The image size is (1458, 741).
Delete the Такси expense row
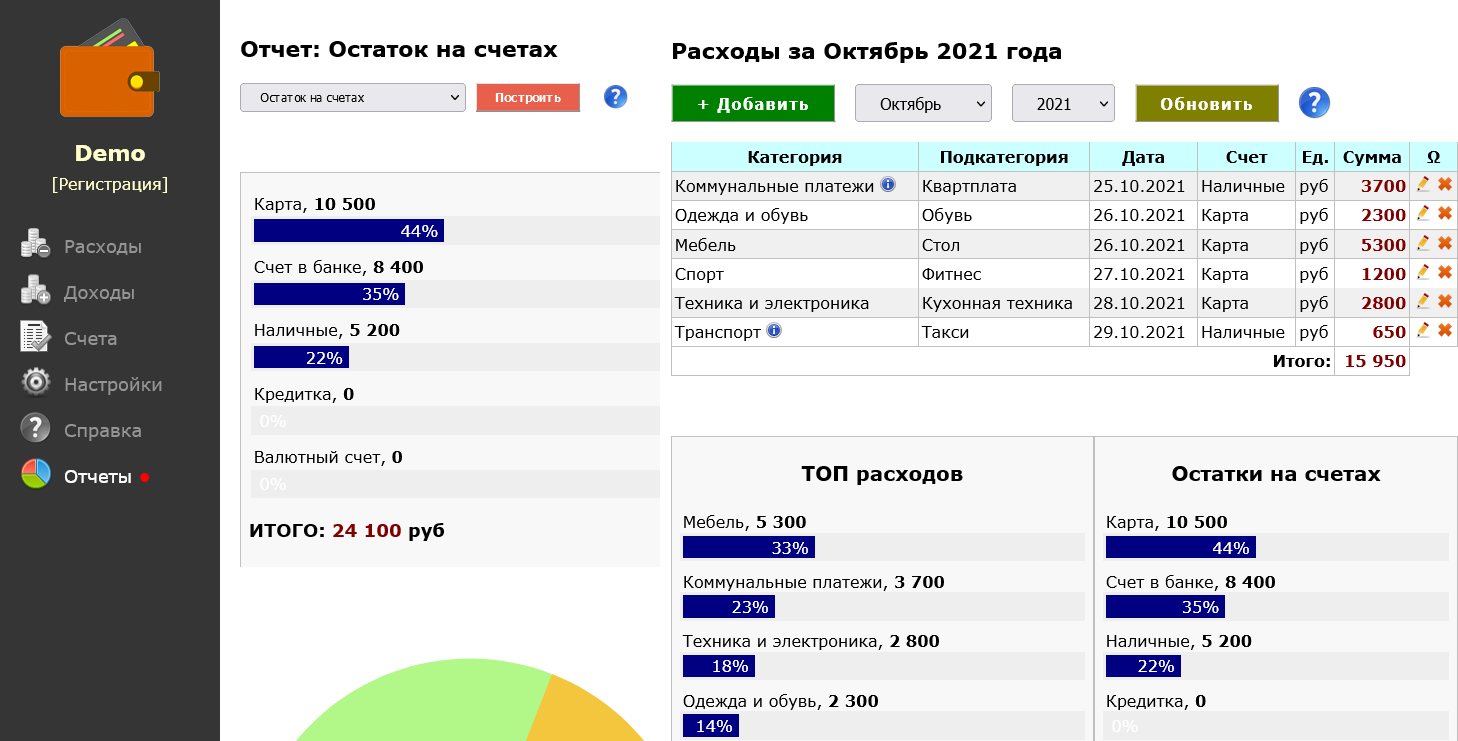click(1445, 330)
